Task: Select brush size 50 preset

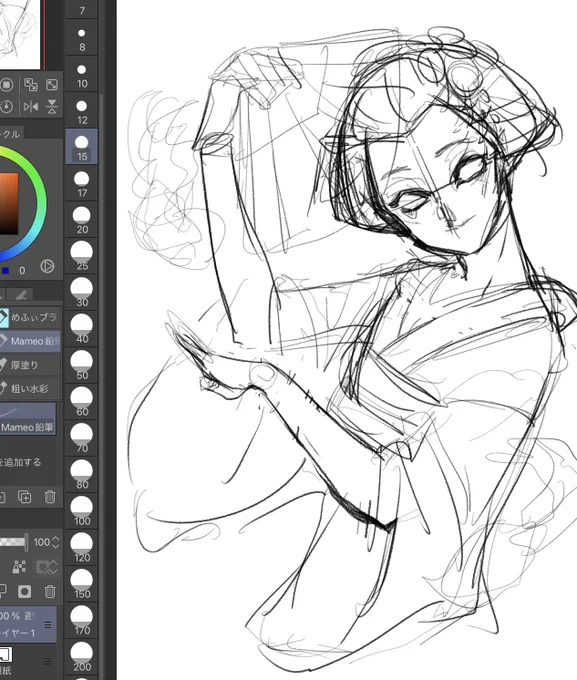Action: [x=82, y=366]
